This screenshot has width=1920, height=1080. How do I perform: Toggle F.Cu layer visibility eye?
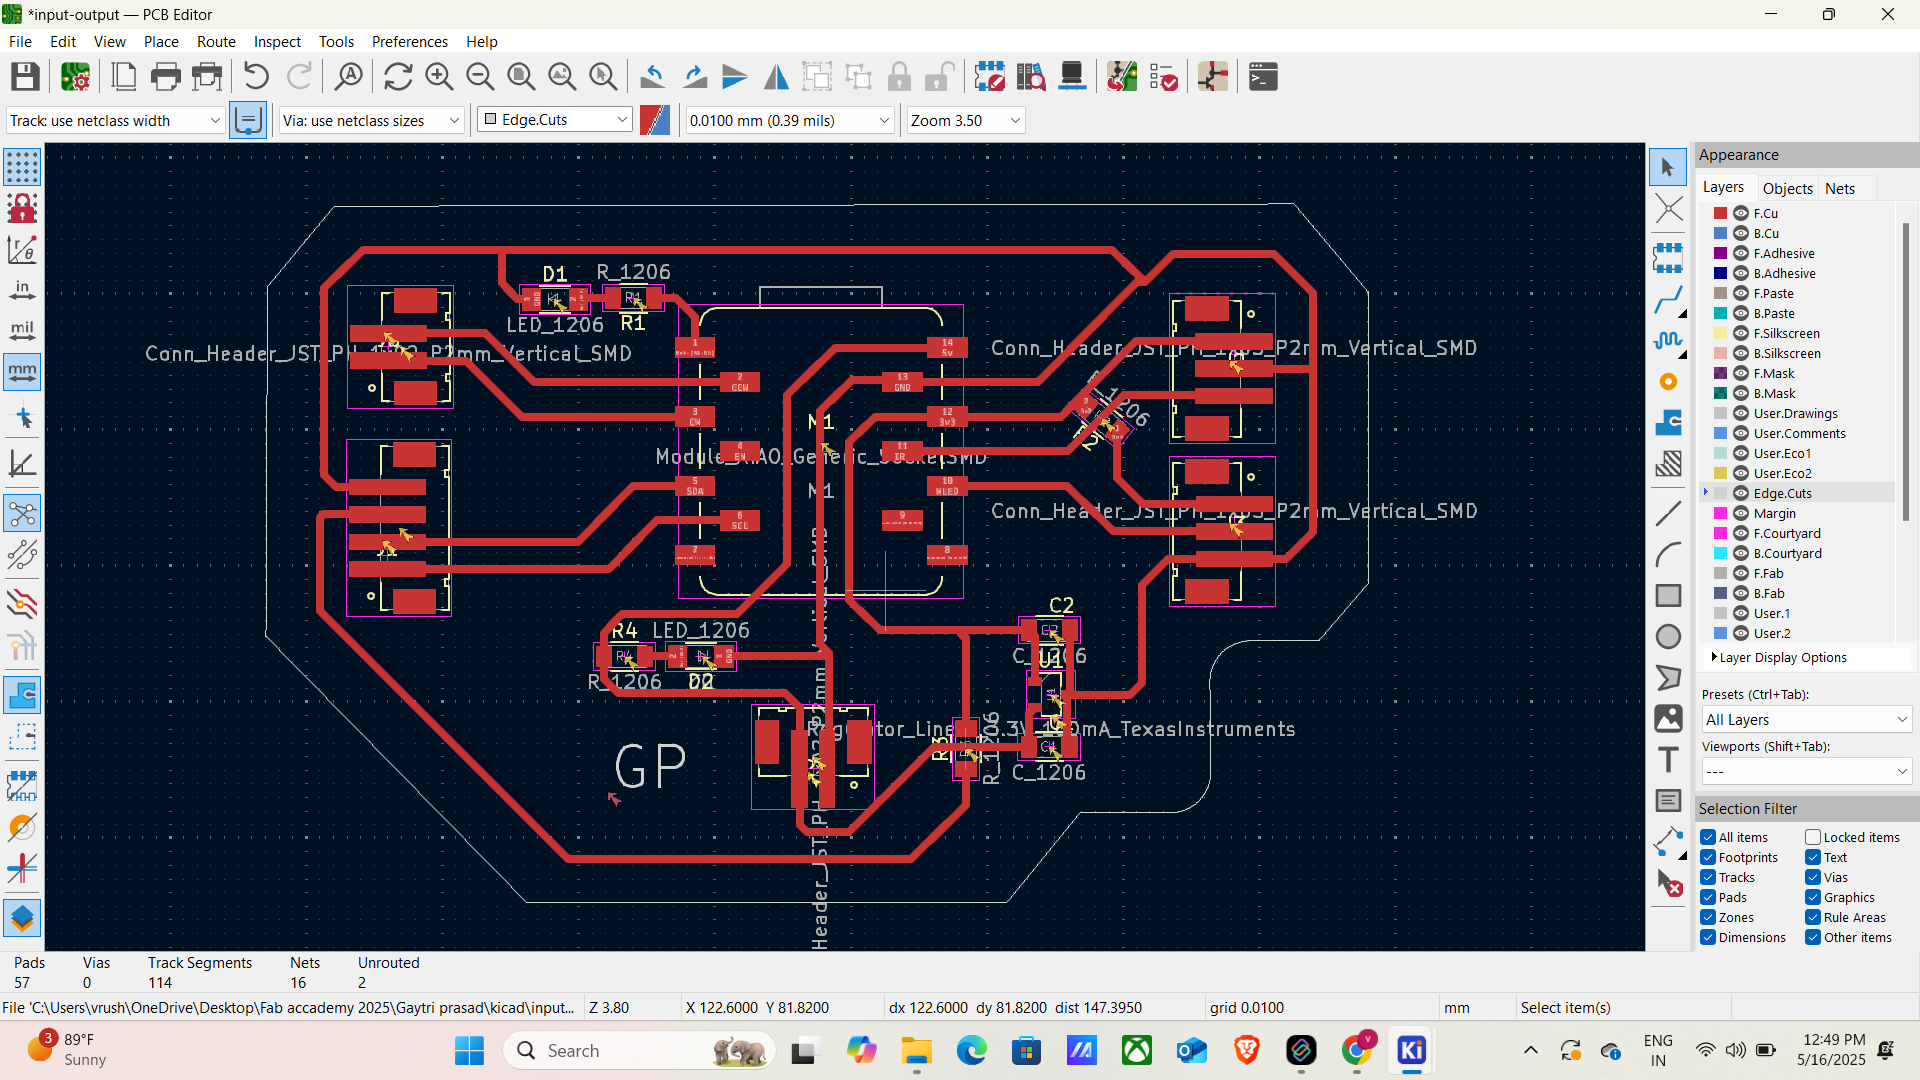pyautogui.click(x=1741, y=213)
